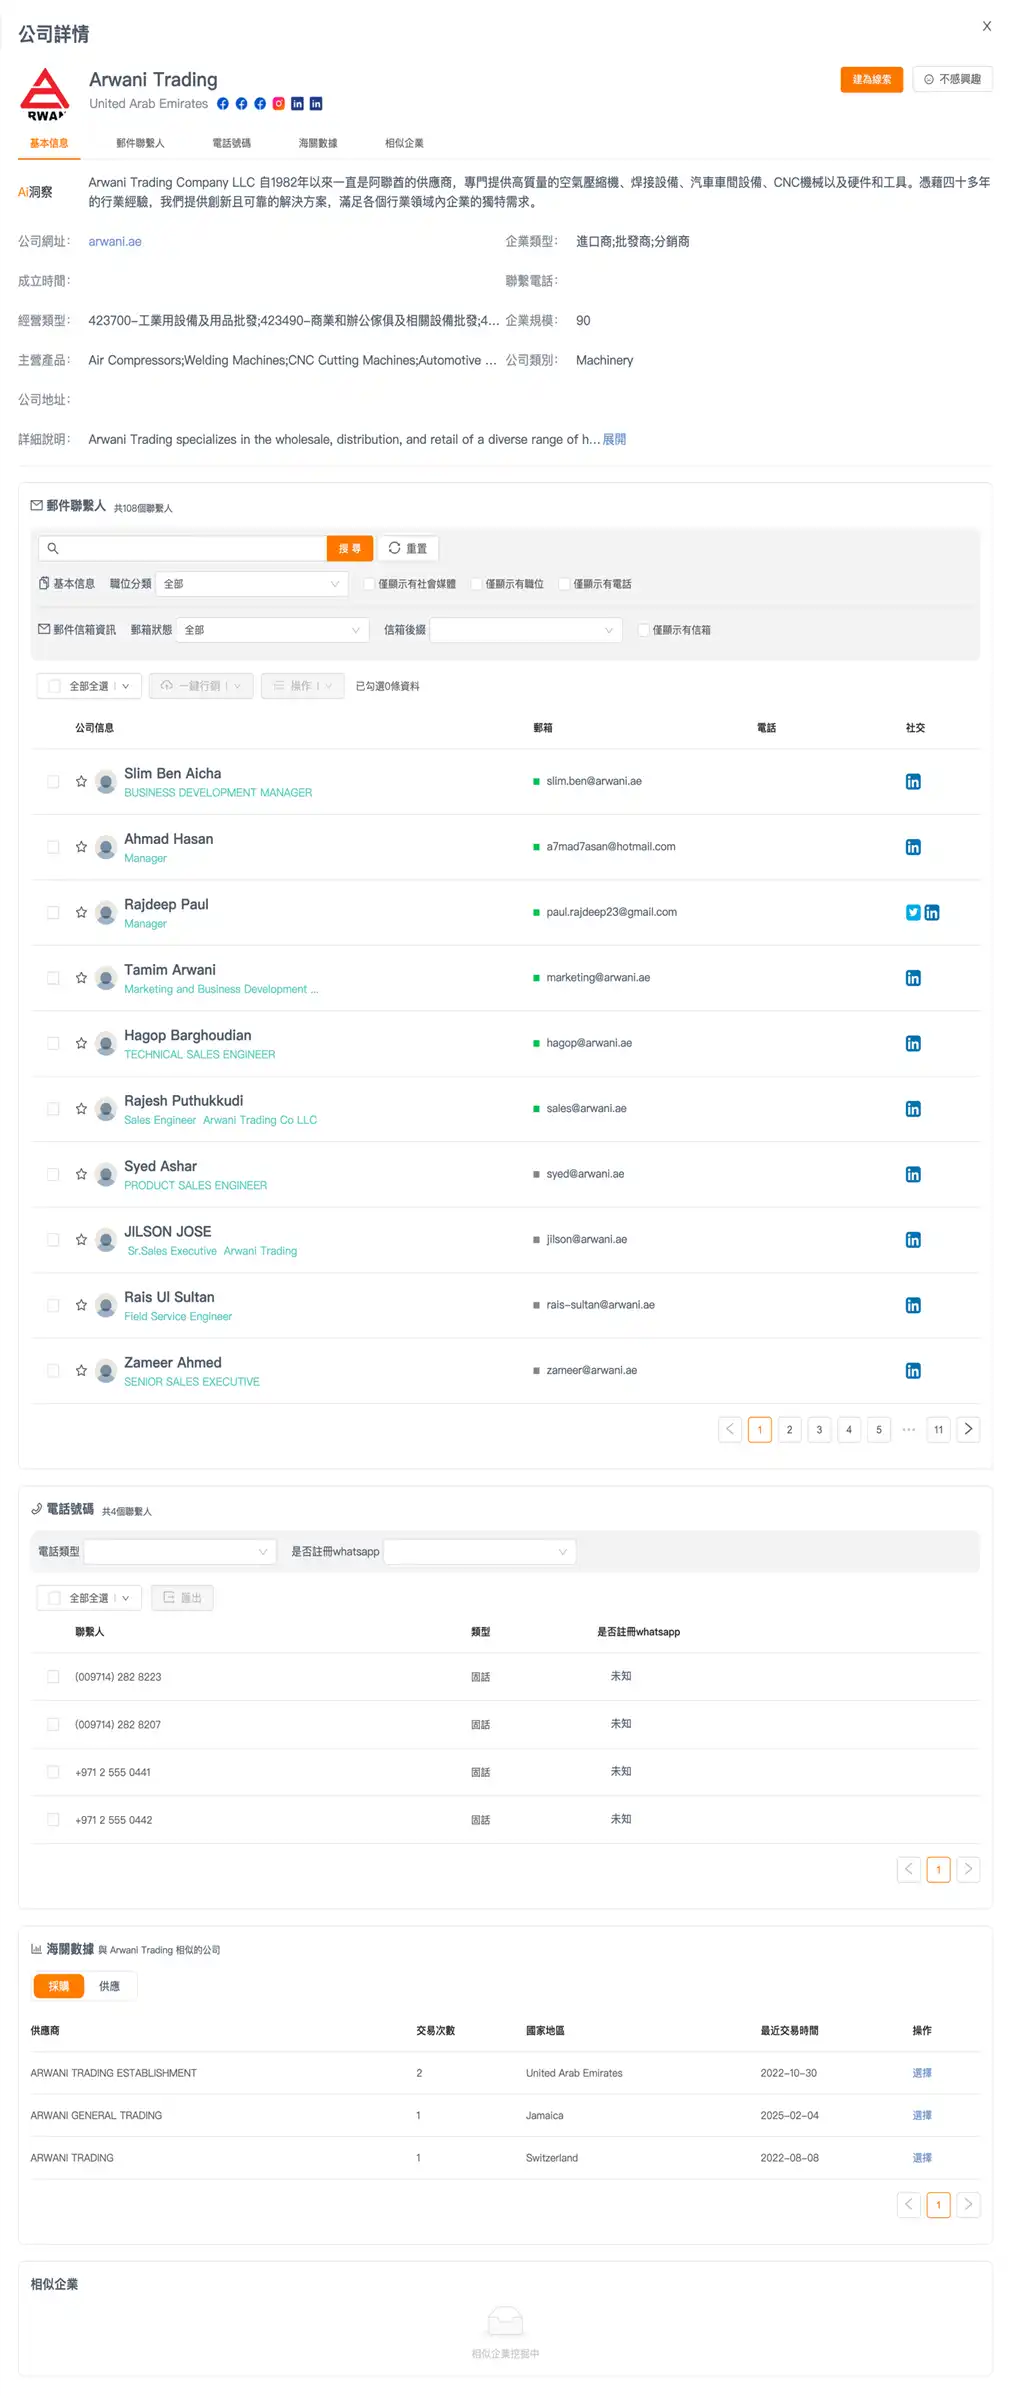This screenshot has width=1011, height=2396.
Task: Open JILSON JOSE's LinkedIn icon
Action: coord(913,1240)
